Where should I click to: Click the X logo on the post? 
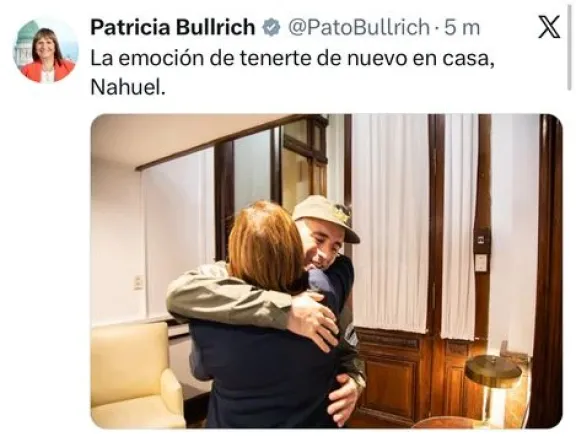(x=549, y=27)
